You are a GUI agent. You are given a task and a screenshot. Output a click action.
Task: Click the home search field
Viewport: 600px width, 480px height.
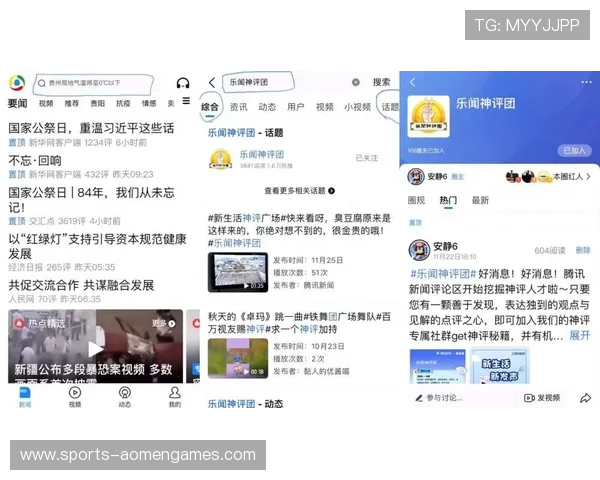[x=93, y=83]
